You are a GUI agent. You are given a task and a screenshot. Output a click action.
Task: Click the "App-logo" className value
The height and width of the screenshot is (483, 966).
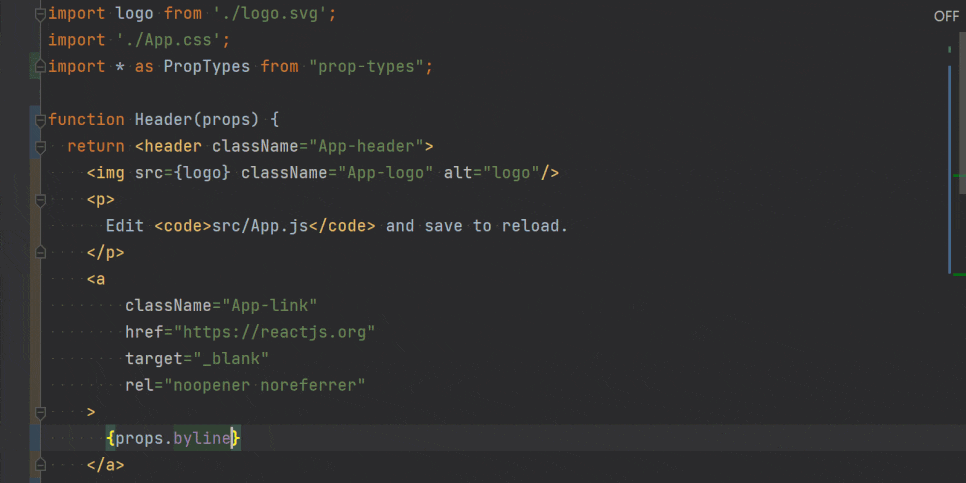(x=384, y=172)
